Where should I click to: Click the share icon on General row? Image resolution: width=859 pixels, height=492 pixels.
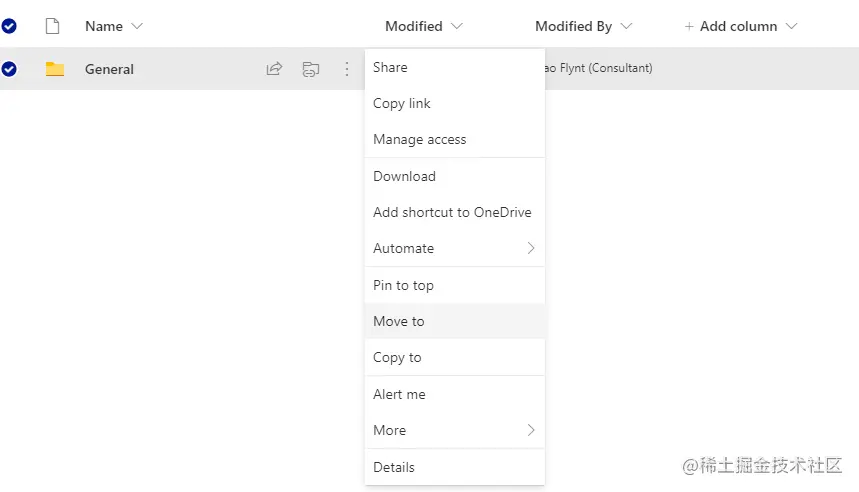pos(274,69)
